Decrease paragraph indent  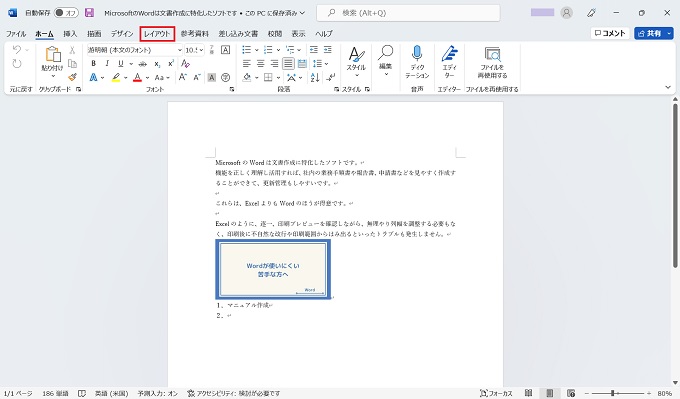[x=314, y=50]
